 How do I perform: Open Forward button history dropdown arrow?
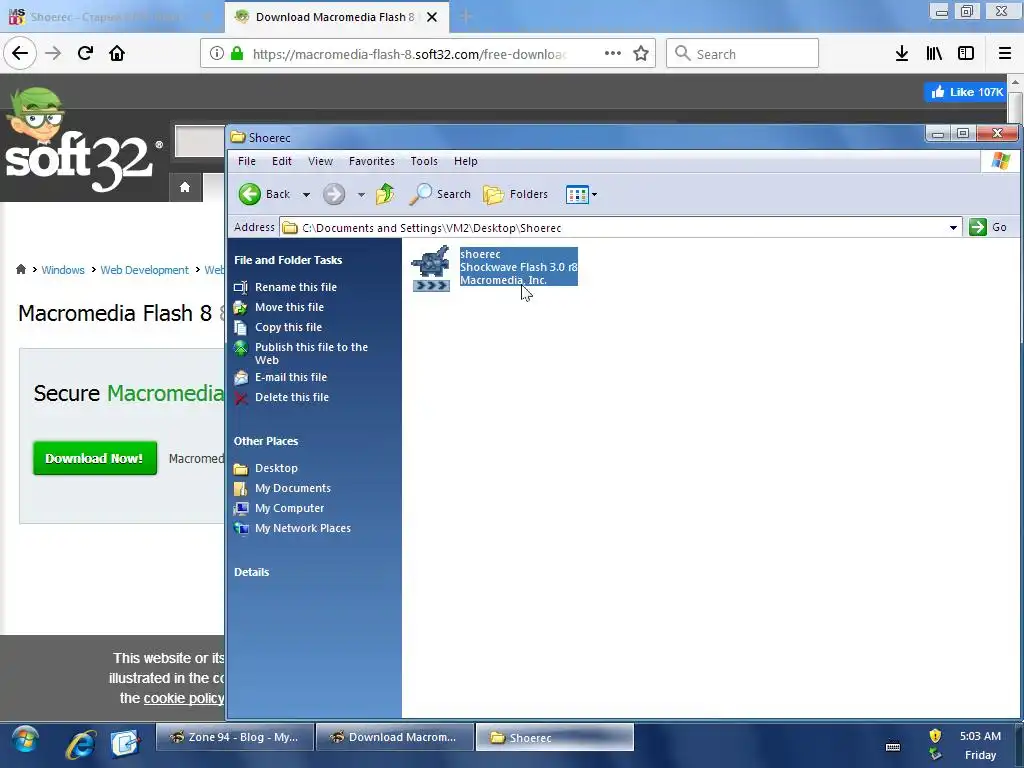coord(361,195)
